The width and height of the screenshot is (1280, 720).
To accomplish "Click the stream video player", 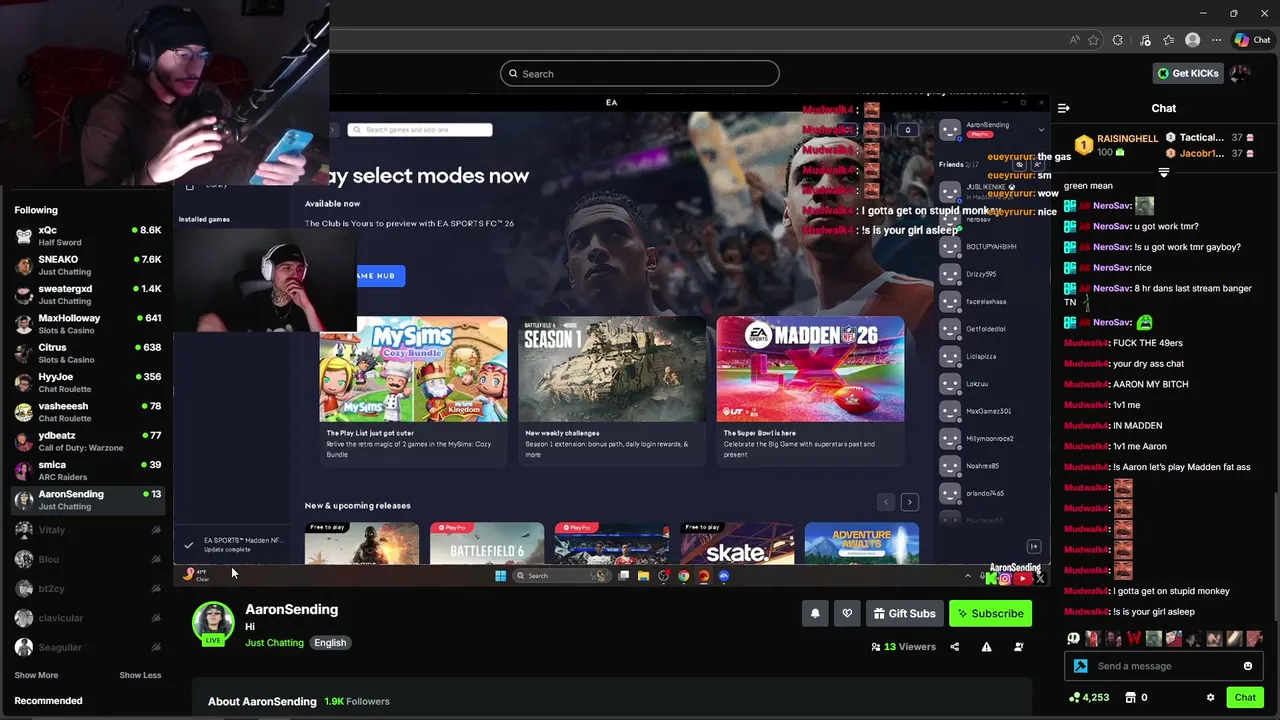I will coord(612,340).
